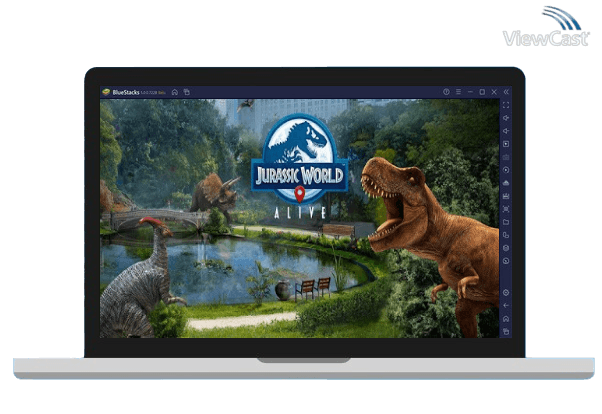Click the Jurassic World Alive logo
Screen dimensions: 602x414
(299, 166)
